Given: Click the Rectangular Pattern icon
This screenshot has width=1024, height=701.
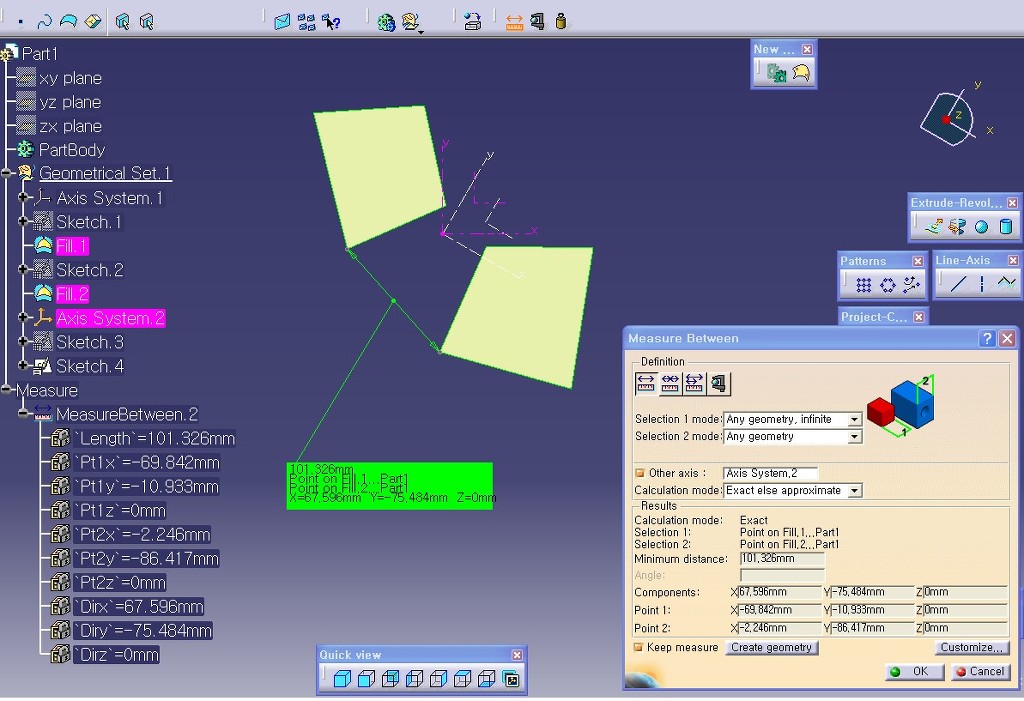Looking at the screenshot, I should pyautogui.click(x=864, y=285).
